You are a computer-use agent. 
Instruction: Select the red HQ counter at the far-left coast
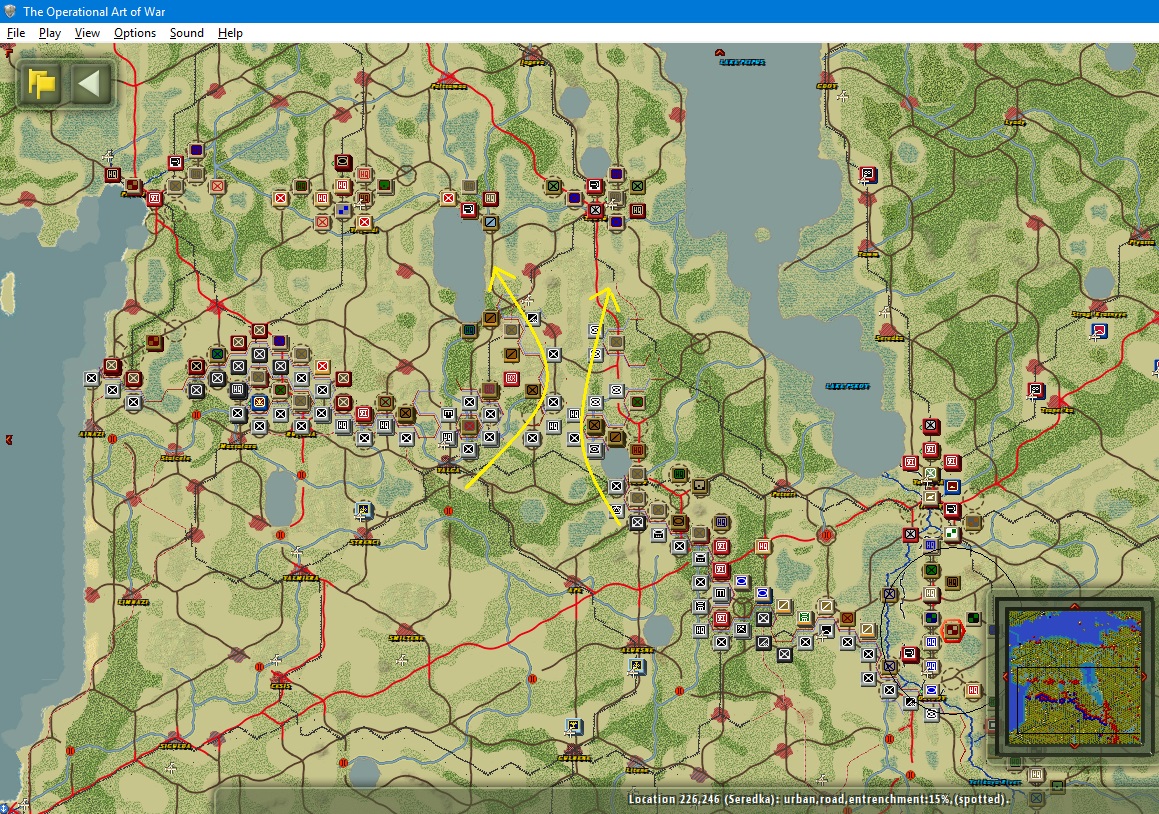point(112,174)
